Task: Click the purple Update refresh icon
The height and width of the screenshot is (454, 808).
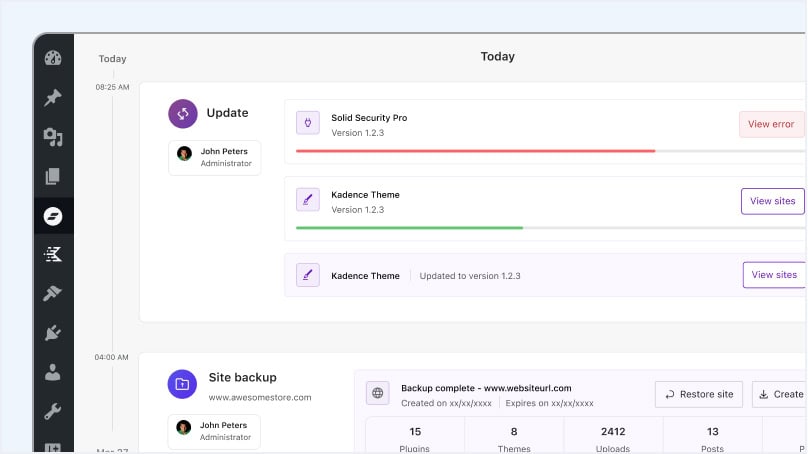Action: pos(183,114)
